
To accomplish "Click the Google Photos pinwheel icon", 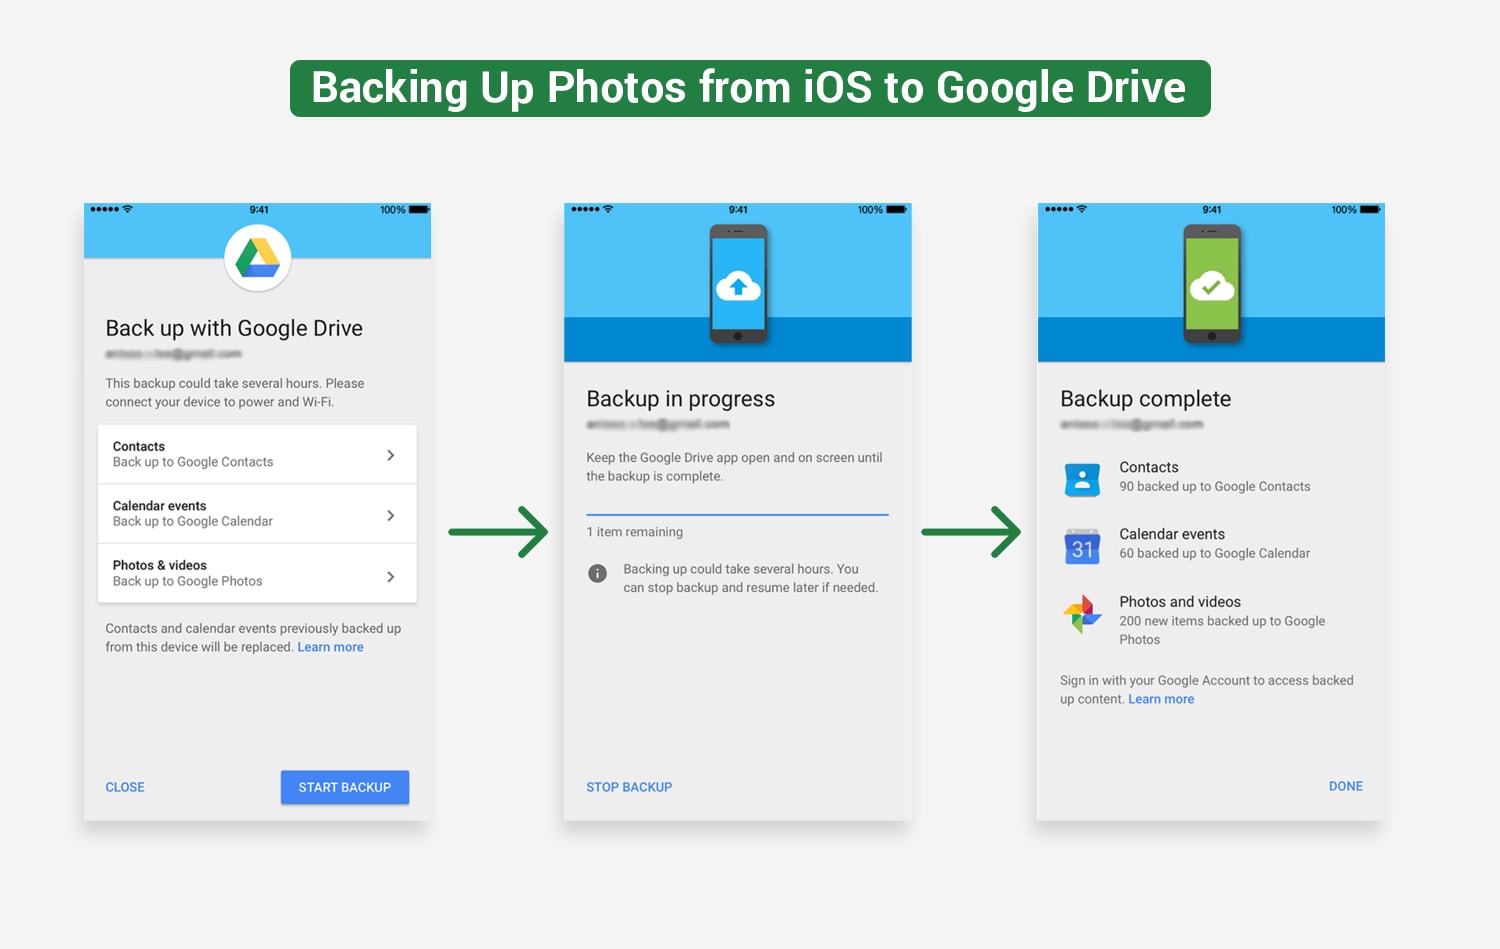I will pos(1082,614).
